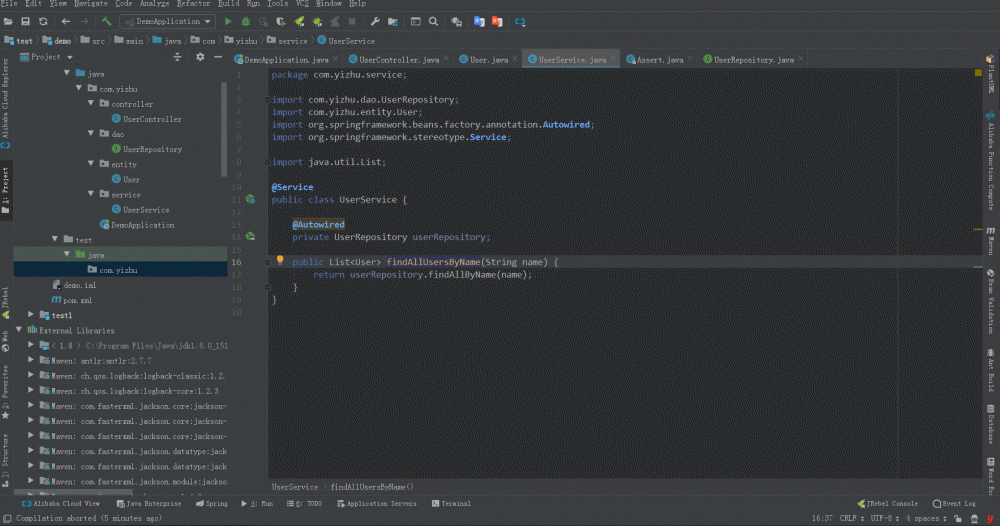Start debugging with the bug icon
Viewport: 1000px width, 526px height.
click(246, 21)
